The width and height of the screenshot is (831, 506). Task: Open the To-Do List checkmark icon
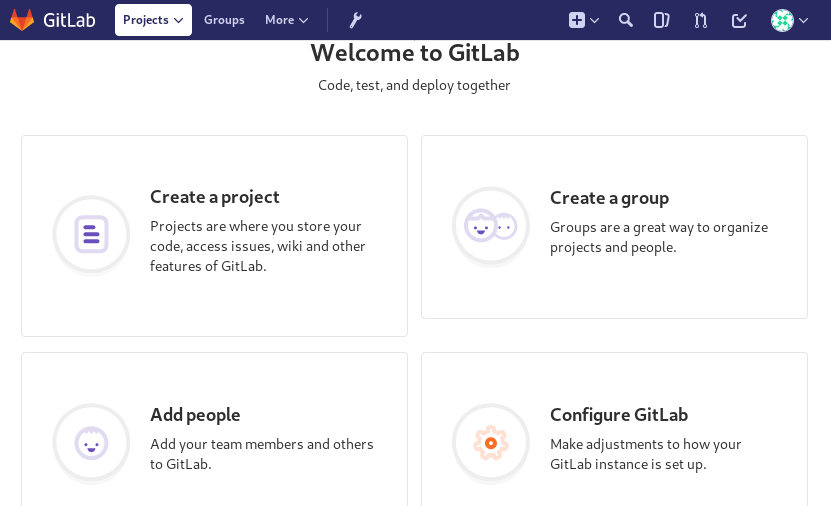[x=739, y=20]
